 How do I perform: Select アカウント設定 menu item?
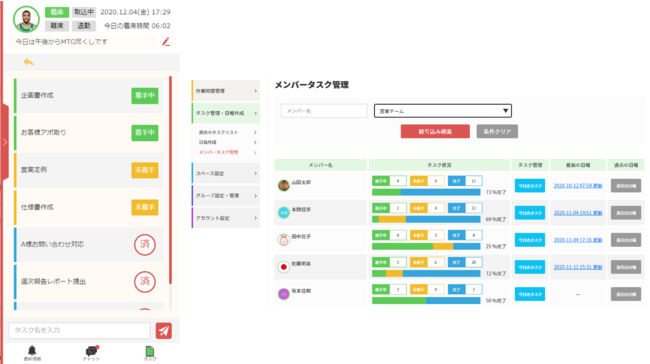coord(226,218)
